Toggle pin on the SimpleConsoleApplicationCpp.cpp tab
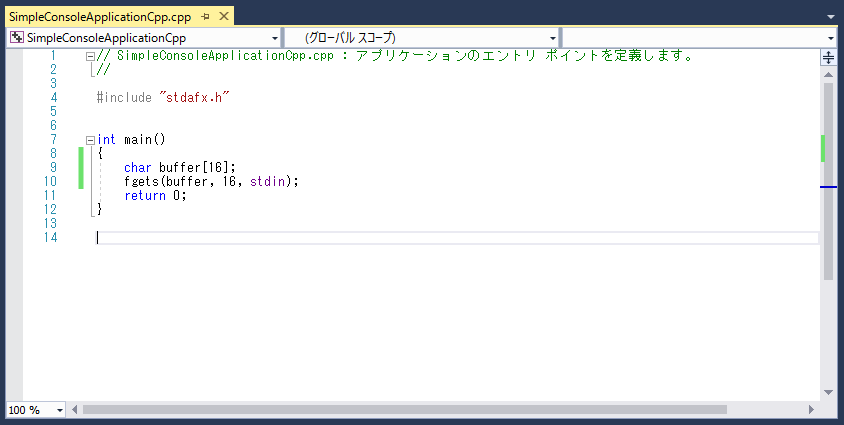The width and height of the screenshot is (844, 425). coord(205,17)
